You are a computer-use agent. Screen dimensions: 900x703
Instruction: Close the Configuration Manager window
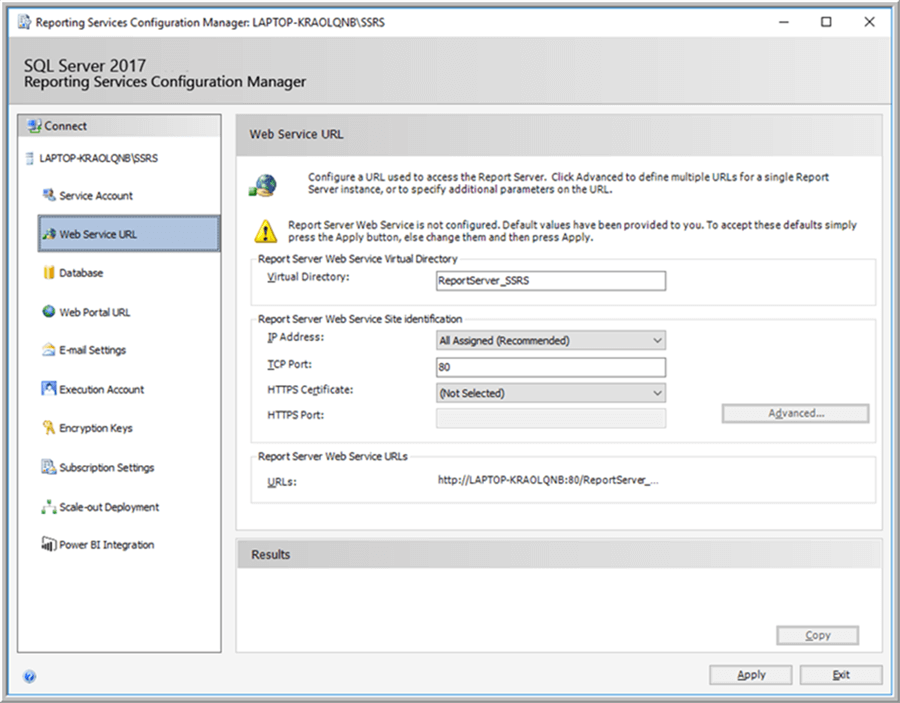click(869, 22)
